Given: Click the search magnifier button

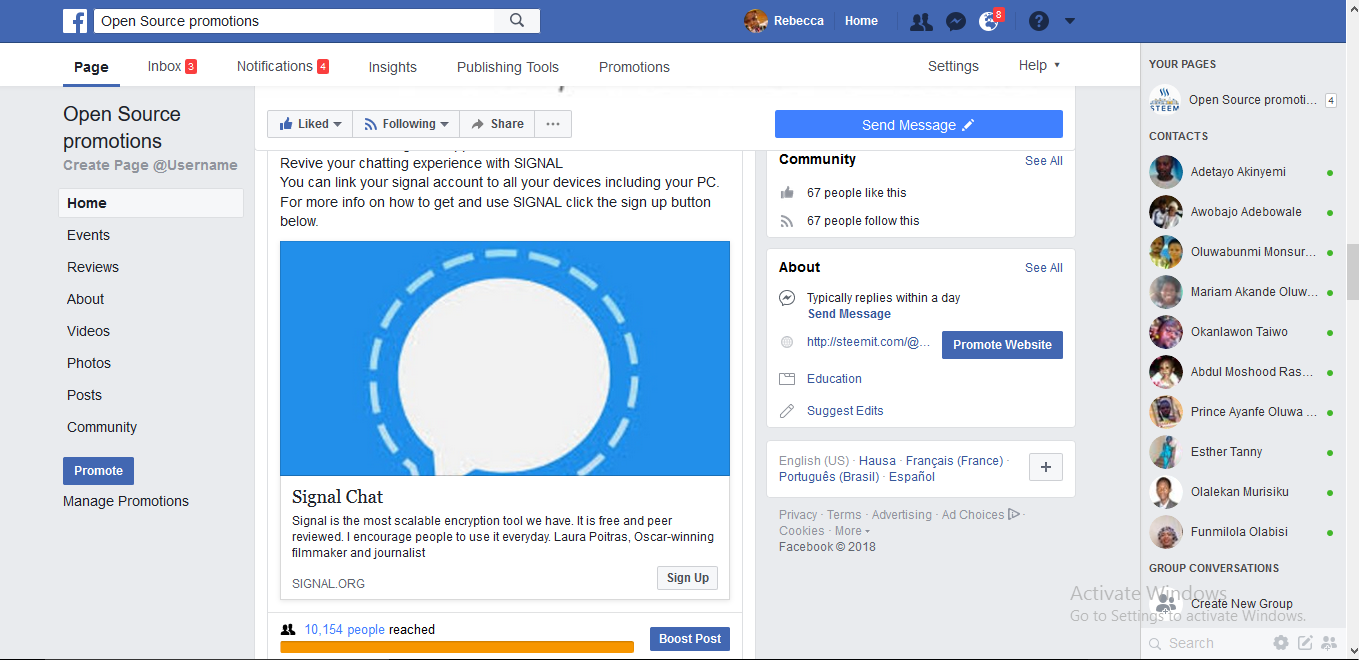Looking at the screenshot, I should pyautogui.click(x=517, y=21).
